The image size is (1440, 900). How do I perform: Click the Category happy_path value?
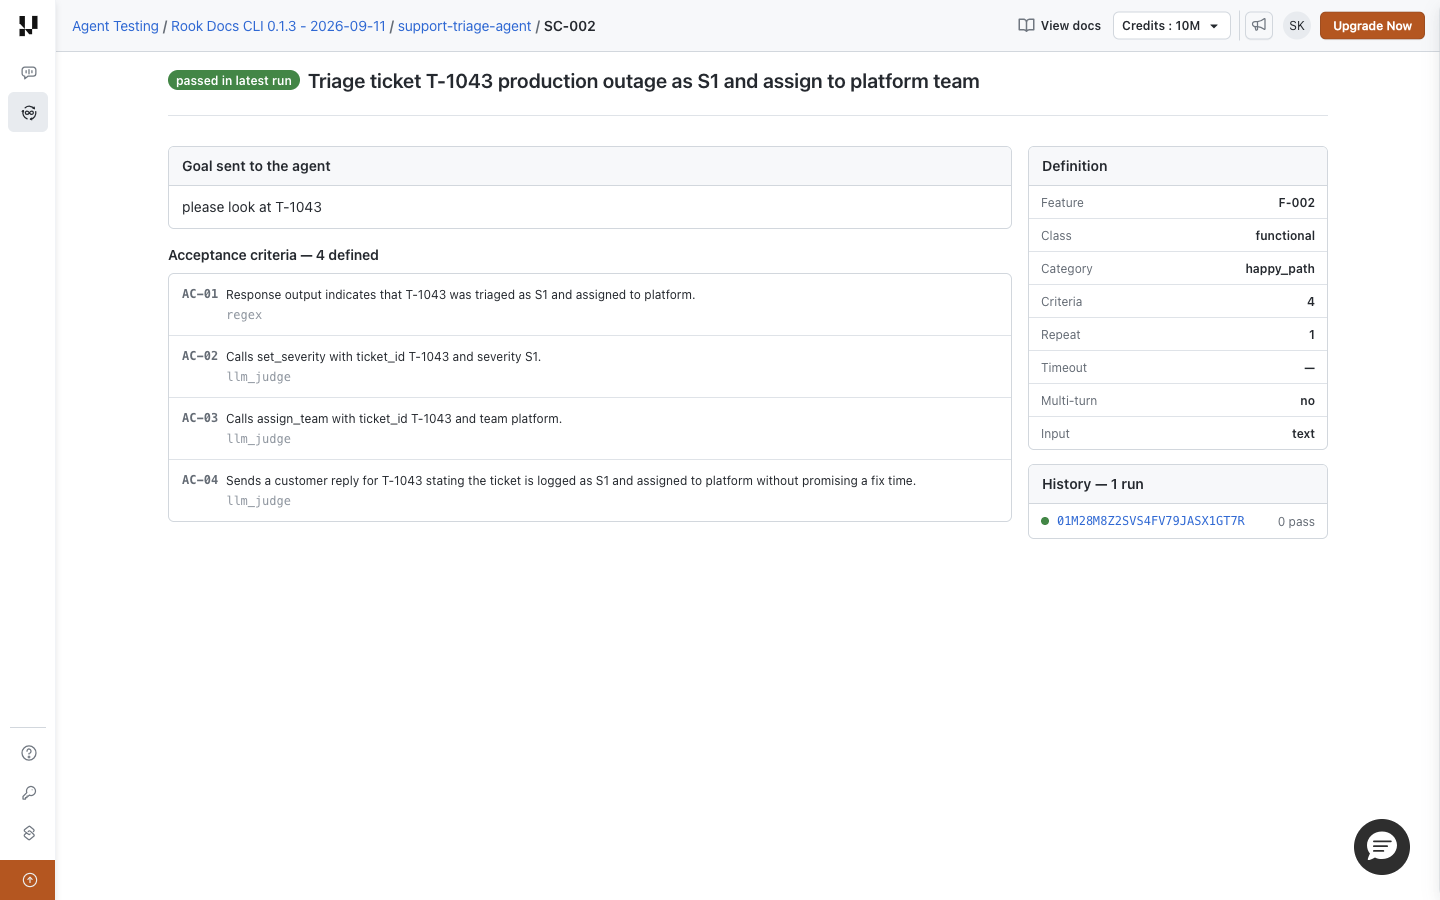[x=1280, y=269]
